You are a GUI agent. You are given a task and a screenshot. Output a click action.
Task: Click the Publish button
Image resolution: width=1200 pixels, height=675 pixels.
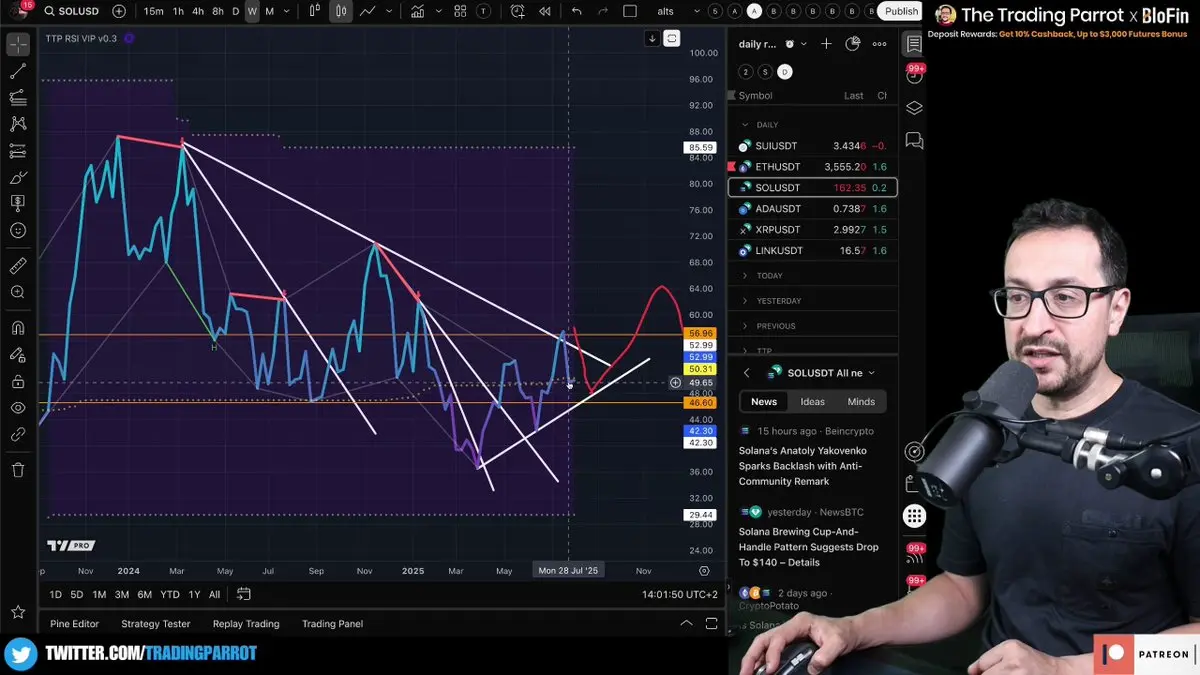pyautogui.click(x=901, y=11)
